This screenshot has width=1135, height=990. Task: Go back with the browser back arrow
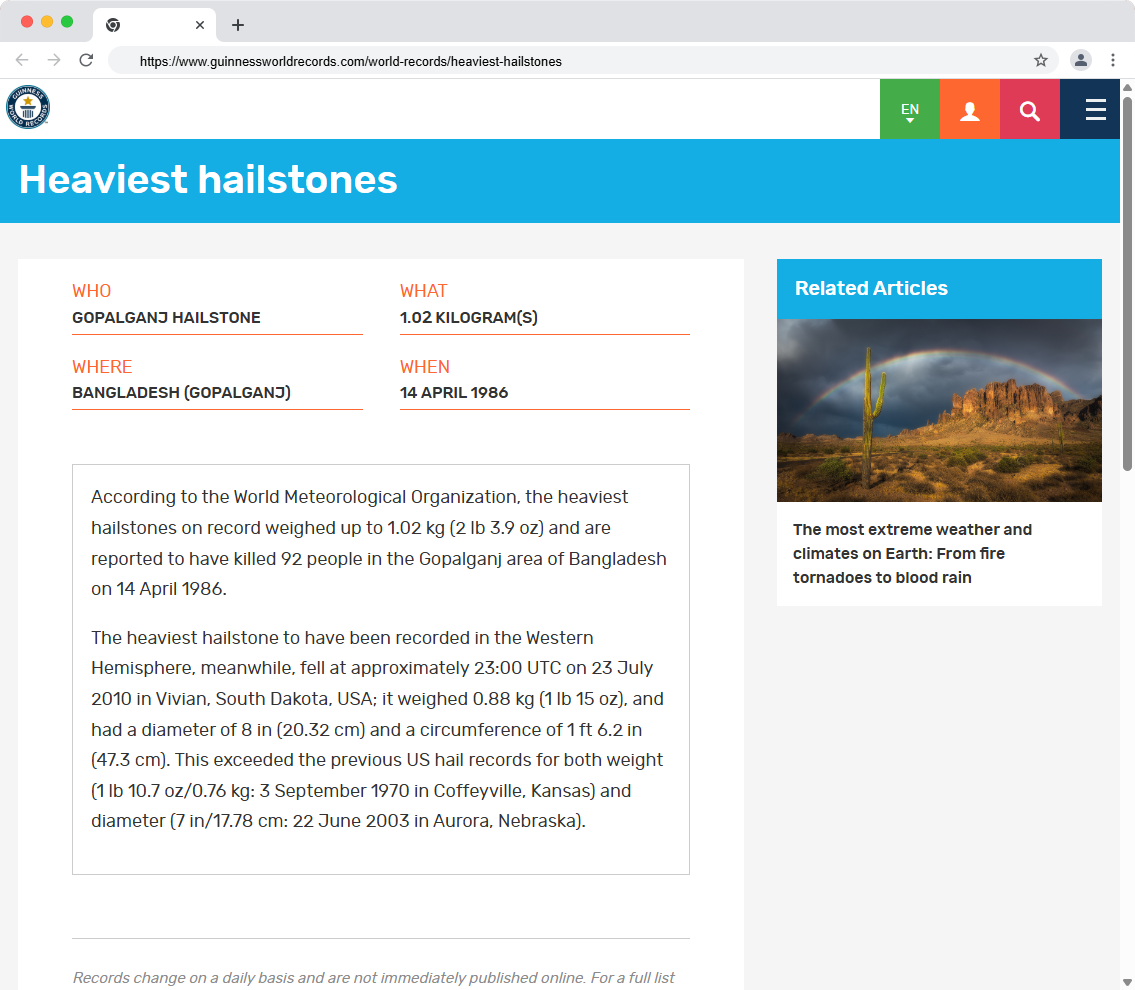tap(22, 60)
